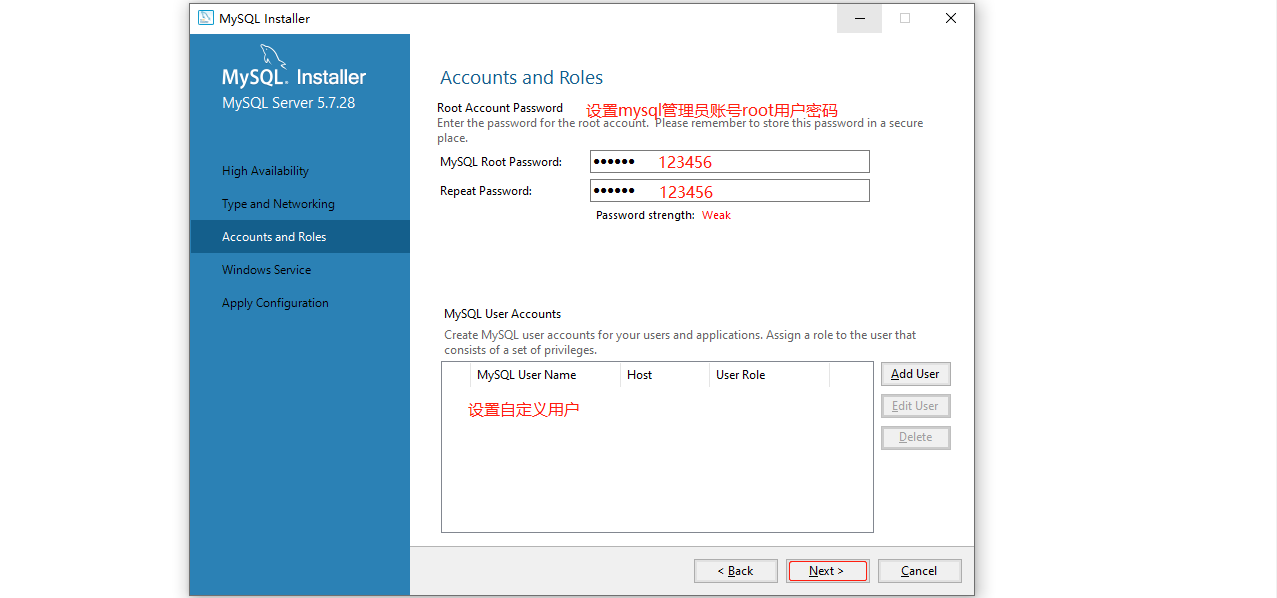The width and height of the screenshot is (1277, 598).
Task: Click the Add User button
Action: click(x=915, y=374)
